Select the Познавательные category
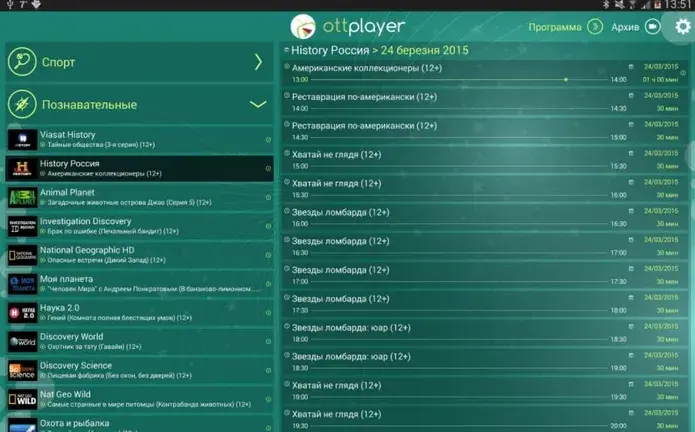Screen dimensions: 695x432 click(x=139, y=105)
